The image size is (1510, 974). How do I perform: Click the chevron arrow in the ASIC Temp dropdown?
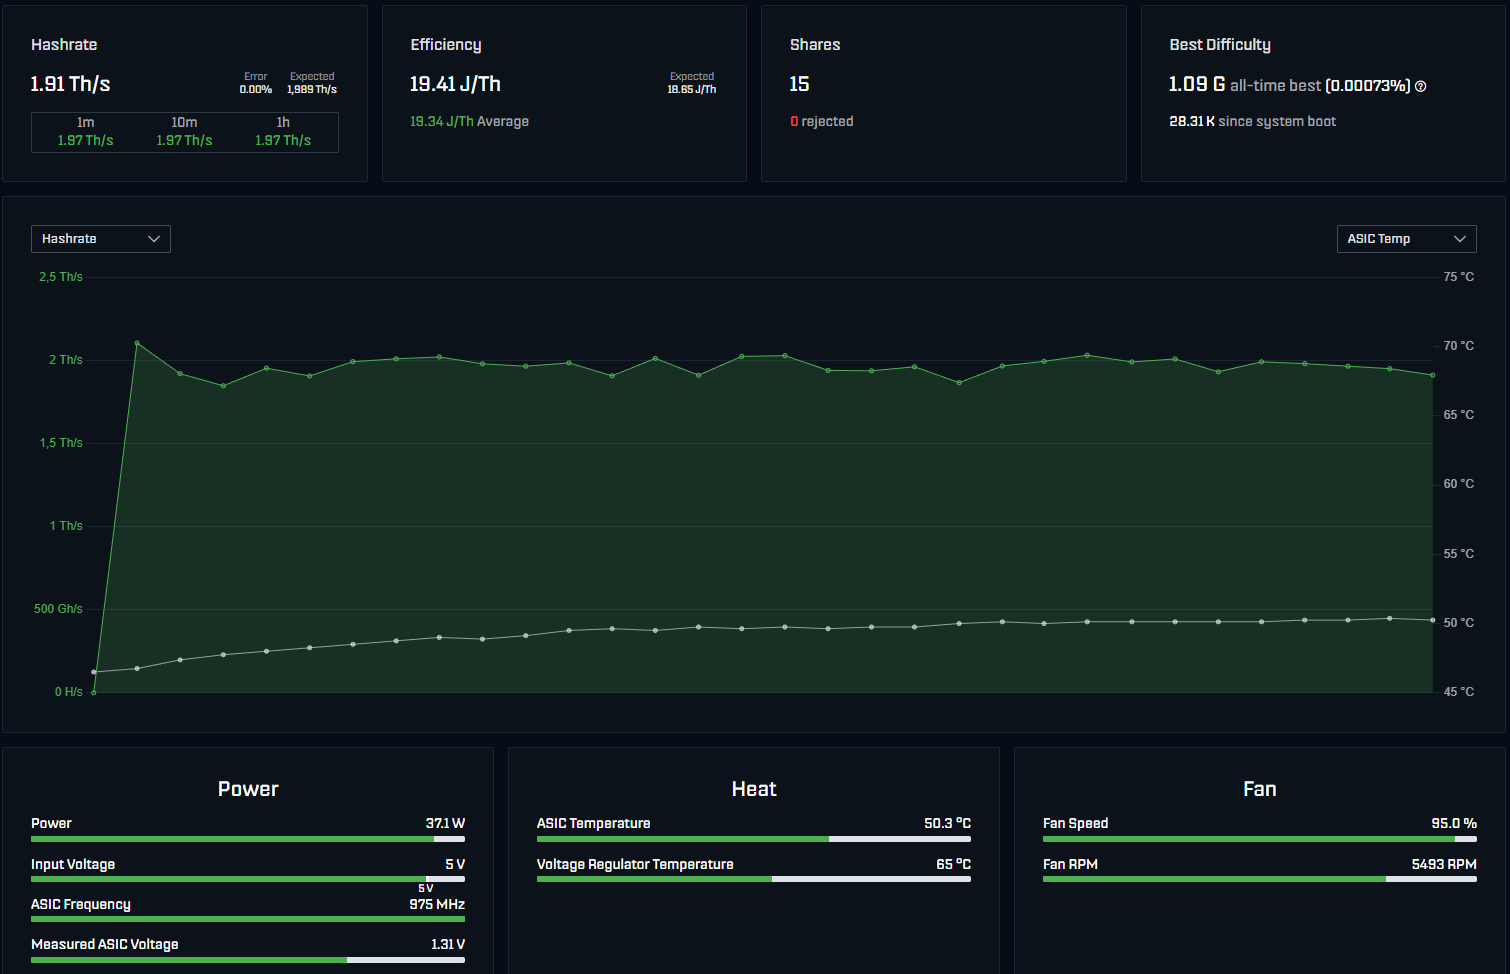1459,239
